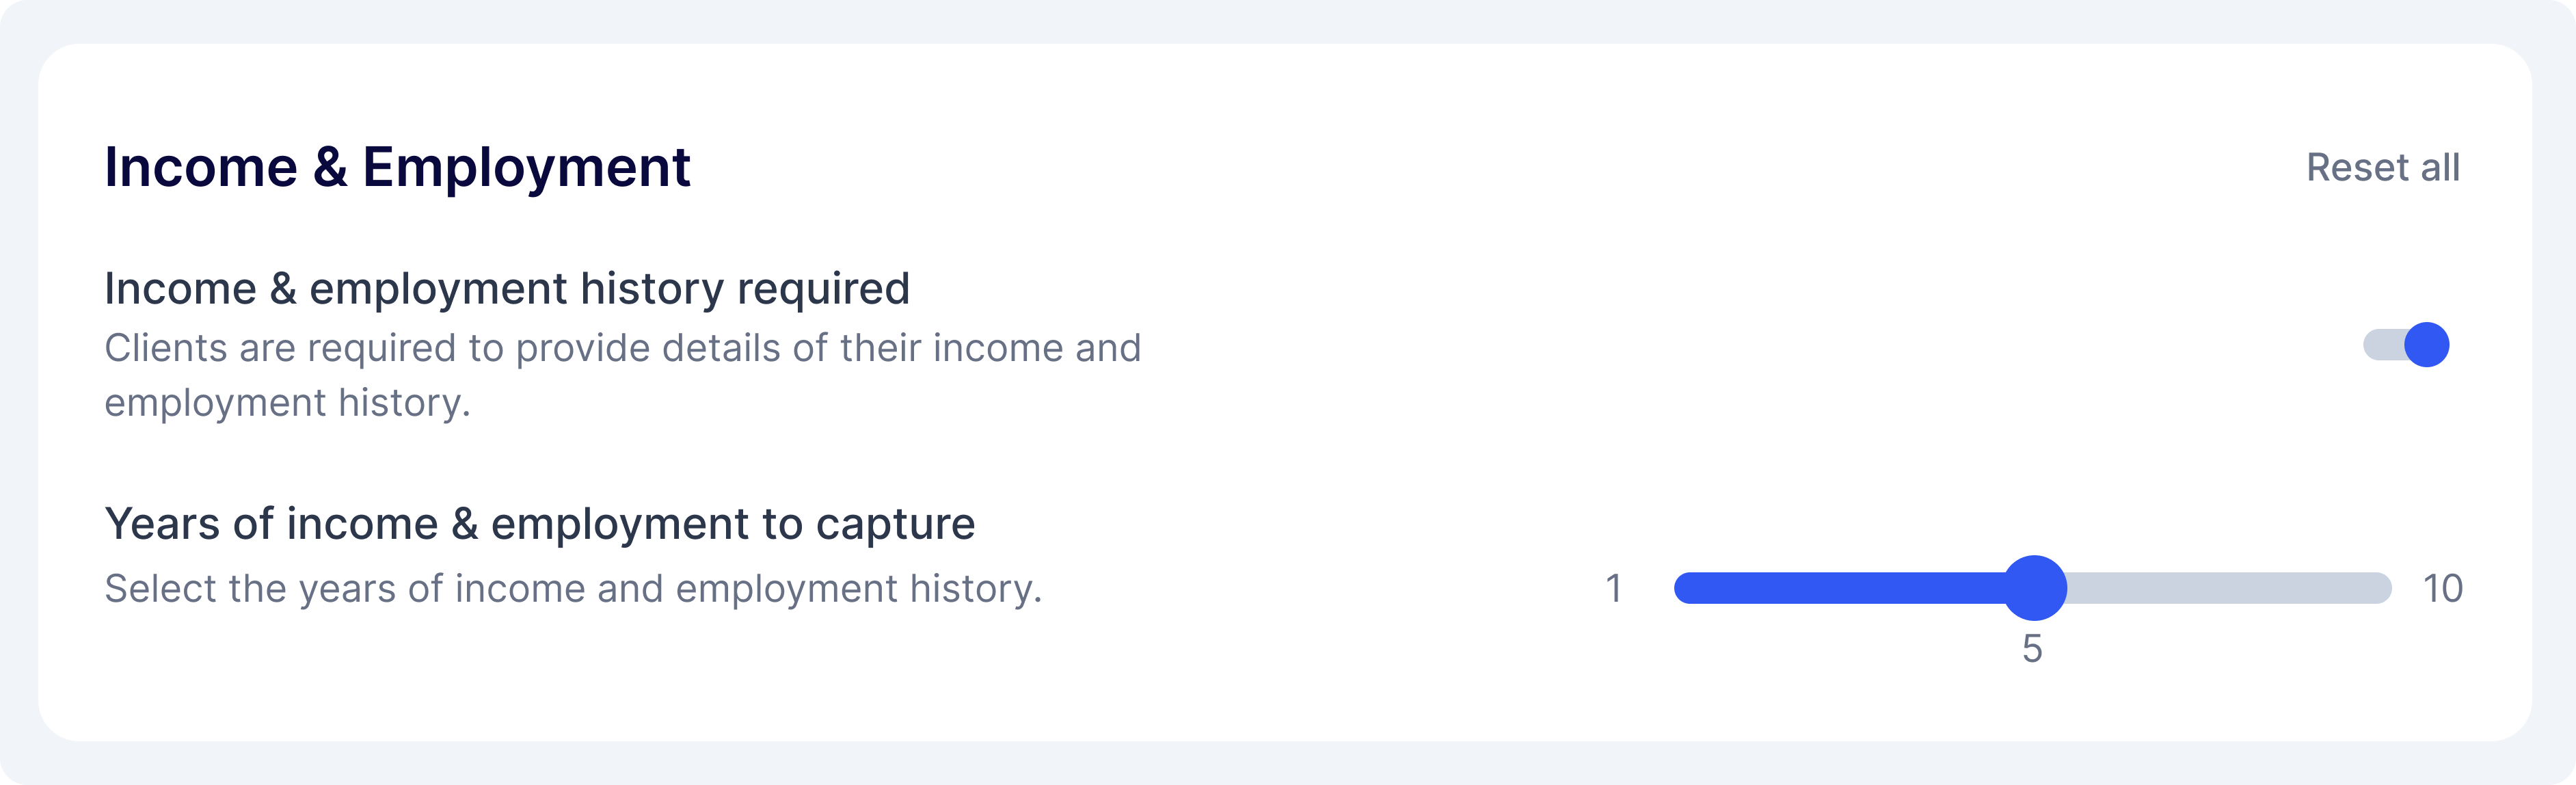Click the blue filled part of years slider
The width and height of the screenshot is (2576, 785).
point(1838,588)
